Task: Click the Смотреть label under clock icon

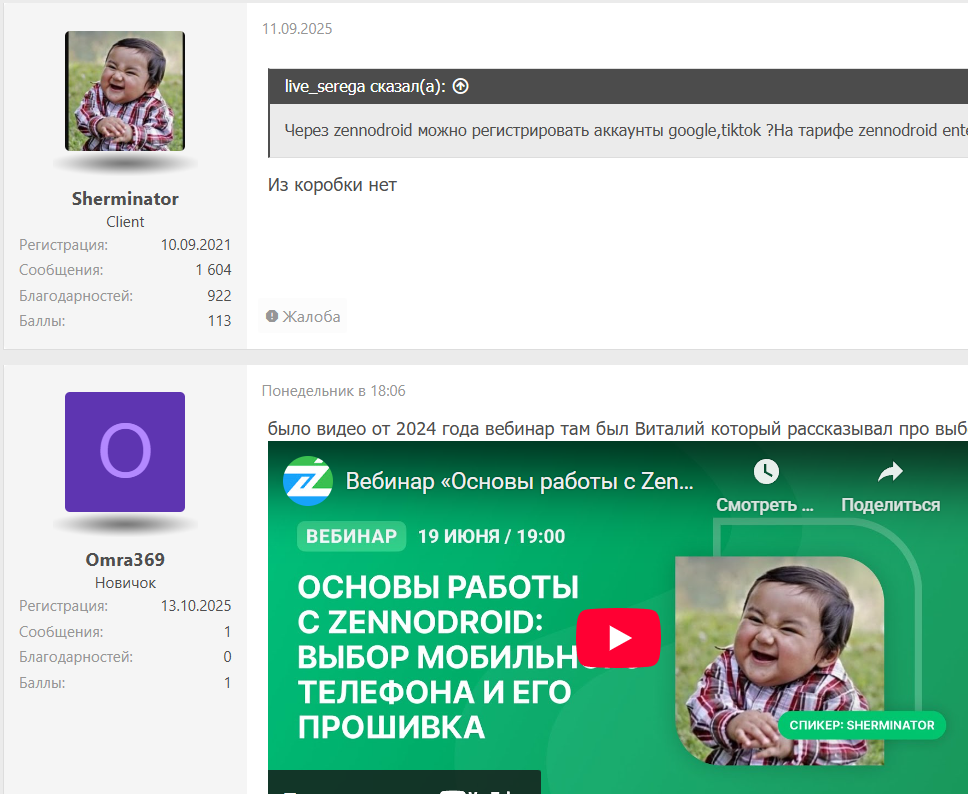Action: pyautogui.click(x=765, y=505)
